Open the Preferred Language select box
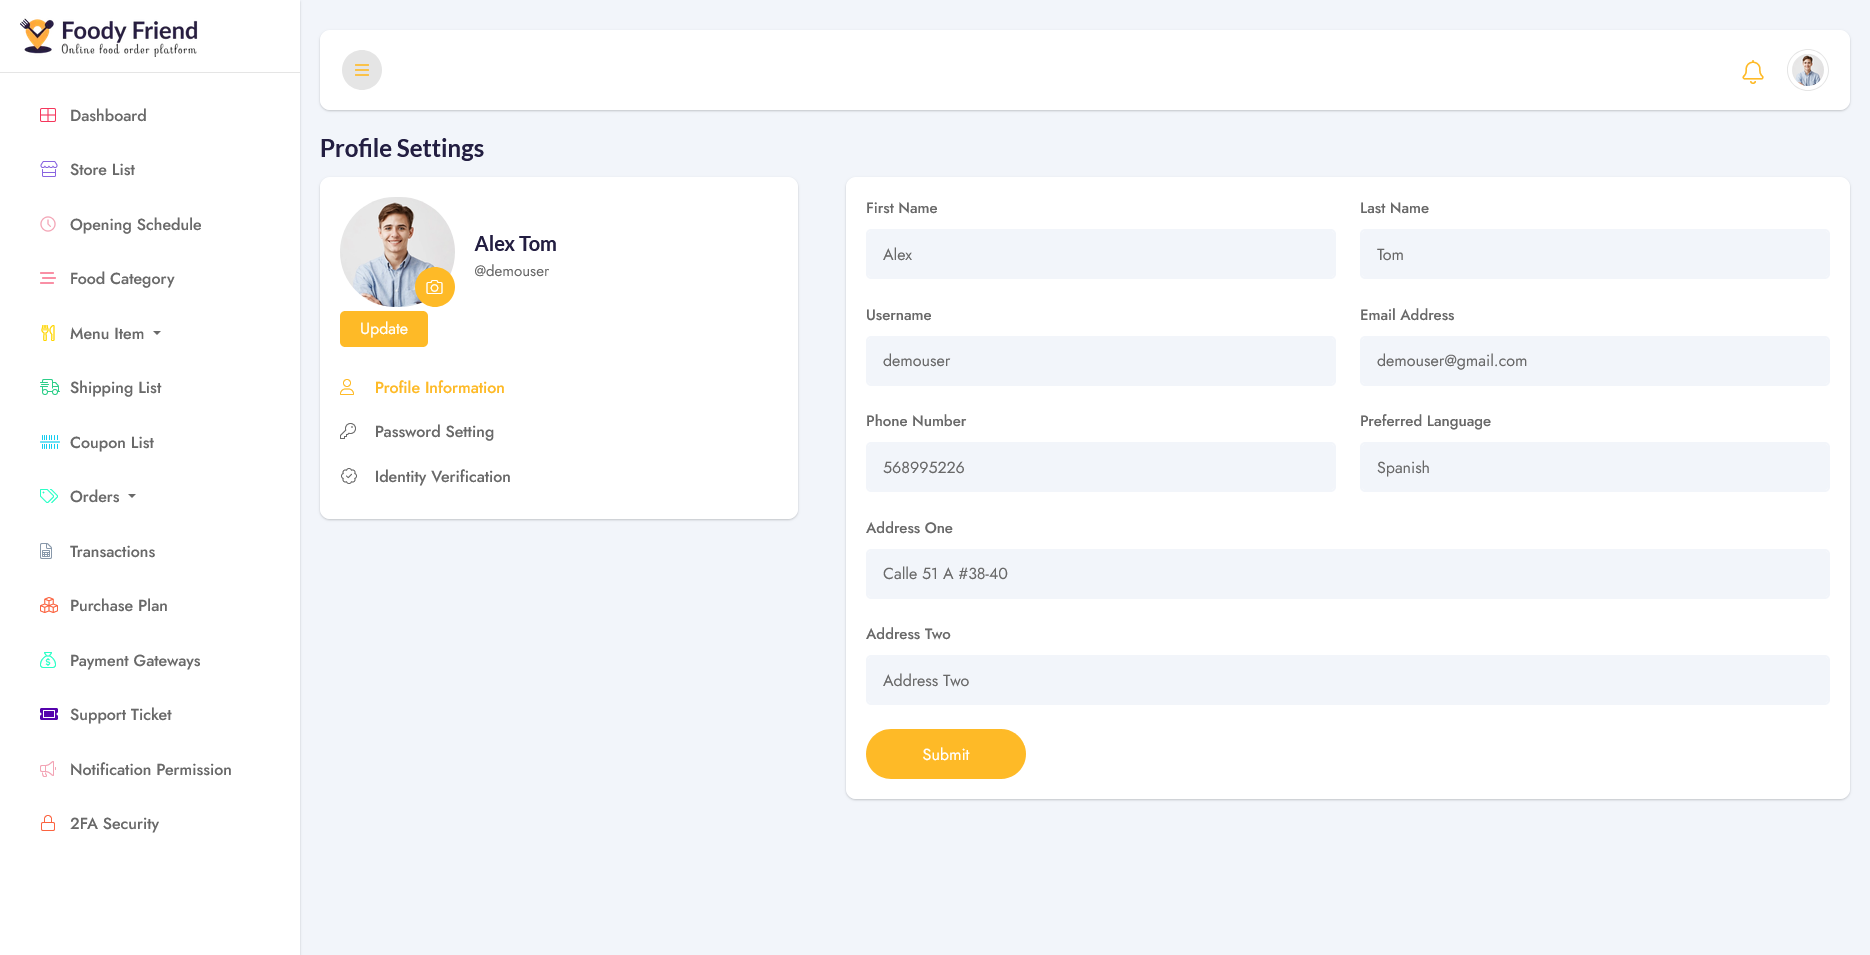1870x955 pixels. [x=1594, y=467]
